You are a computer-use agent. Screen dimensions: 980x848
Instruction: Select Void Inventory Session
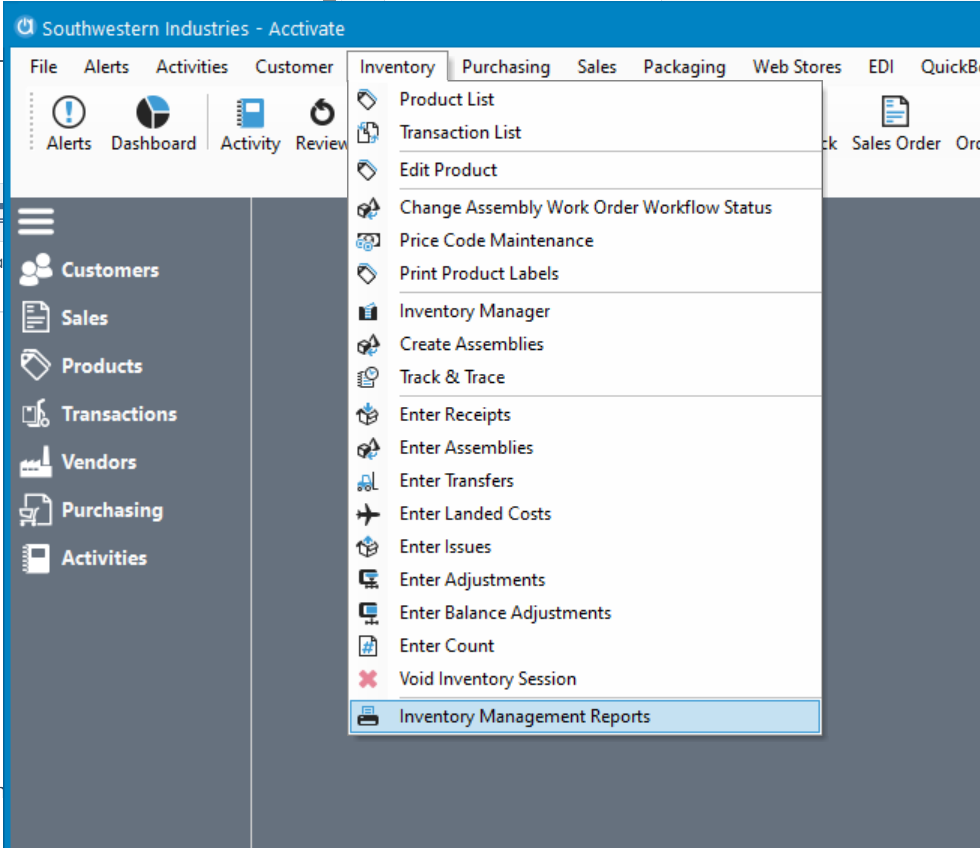(x=487, y=679)
